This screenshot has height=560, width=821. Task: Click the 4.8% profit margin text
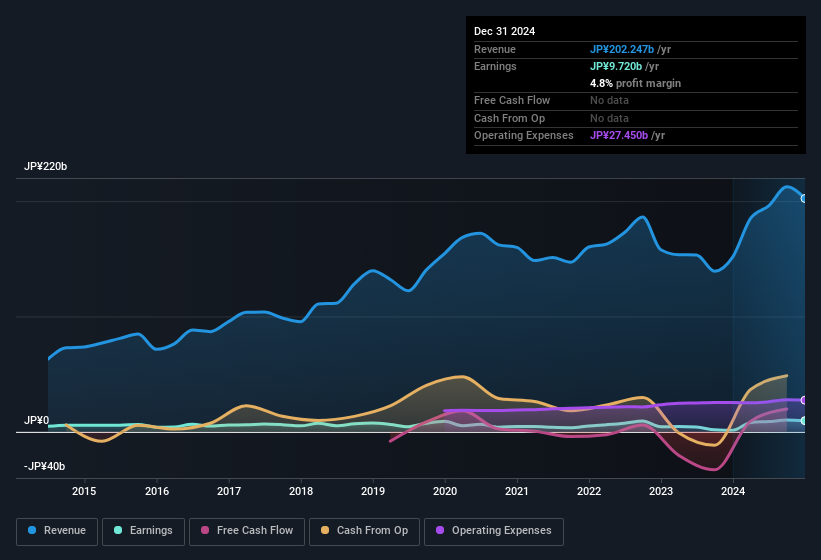click(x=636, y=83)
